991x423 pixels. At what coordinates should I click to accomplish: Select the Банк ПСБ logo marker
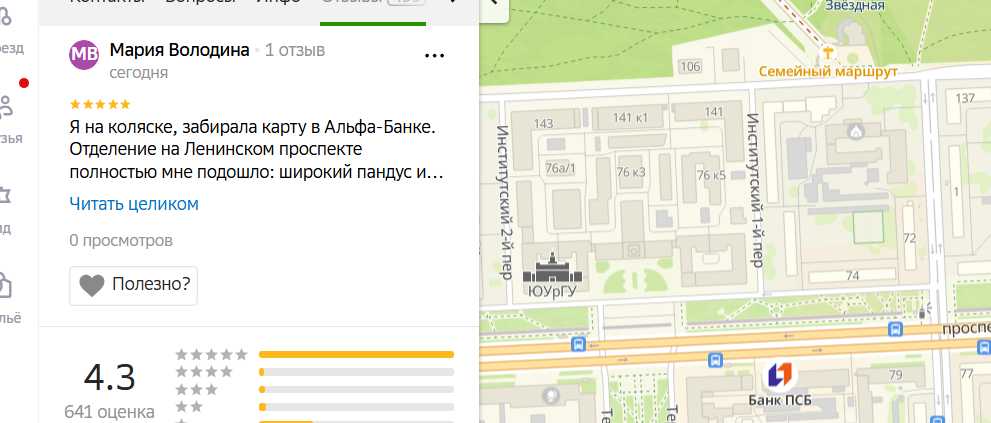click(x=779, y=376)
